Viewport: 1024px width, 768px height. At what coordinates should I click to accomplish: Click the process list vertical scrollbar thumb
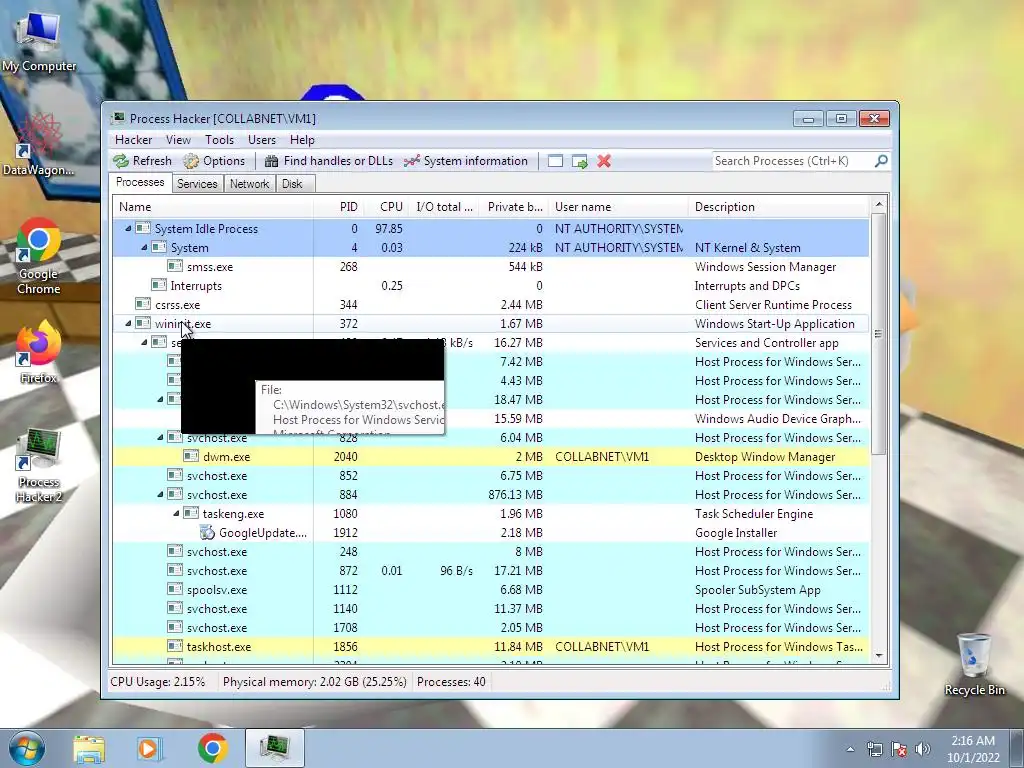[879, 333]
